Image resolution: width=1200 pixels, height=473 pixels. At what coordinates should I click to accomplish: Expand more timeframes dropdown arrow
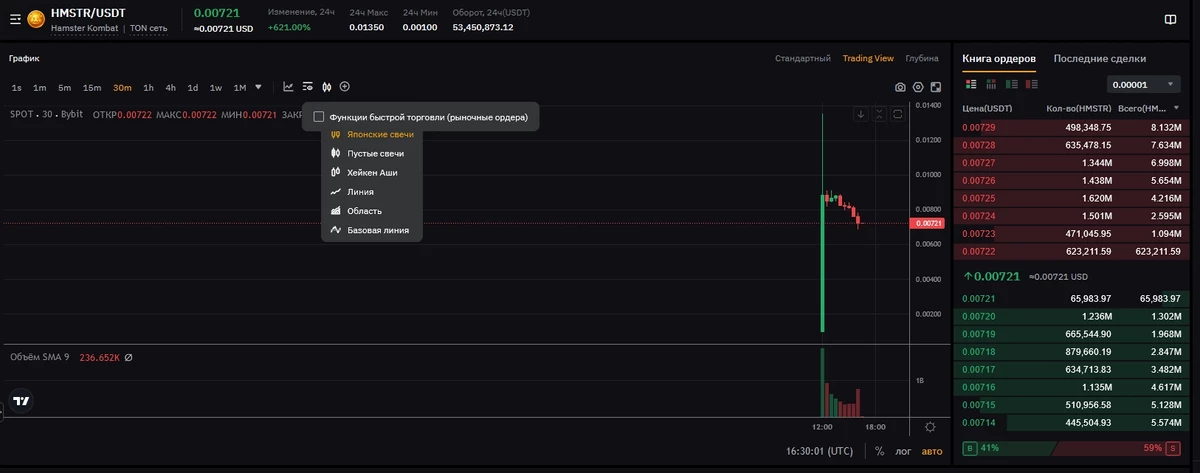click(259, 87)
